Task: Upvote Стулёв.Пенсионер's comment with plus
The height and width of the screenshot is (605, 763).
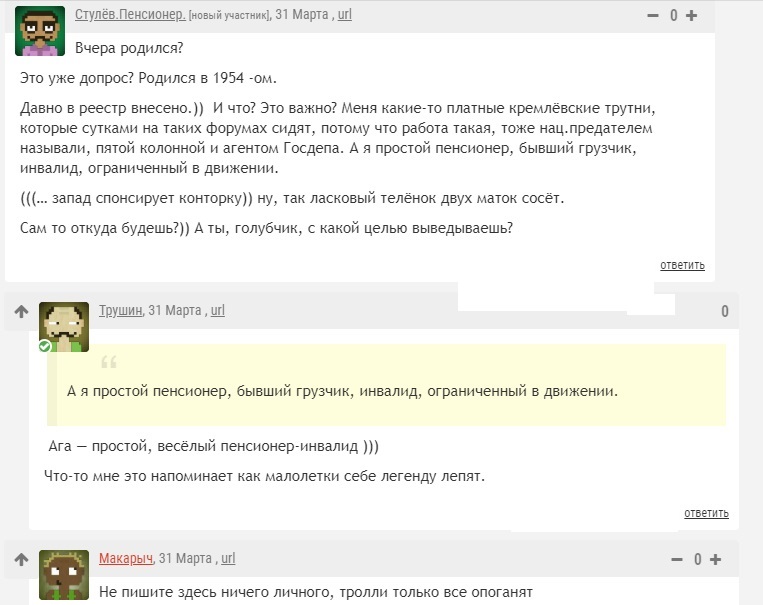Action: pyautogui.click(x=691, y=16)
